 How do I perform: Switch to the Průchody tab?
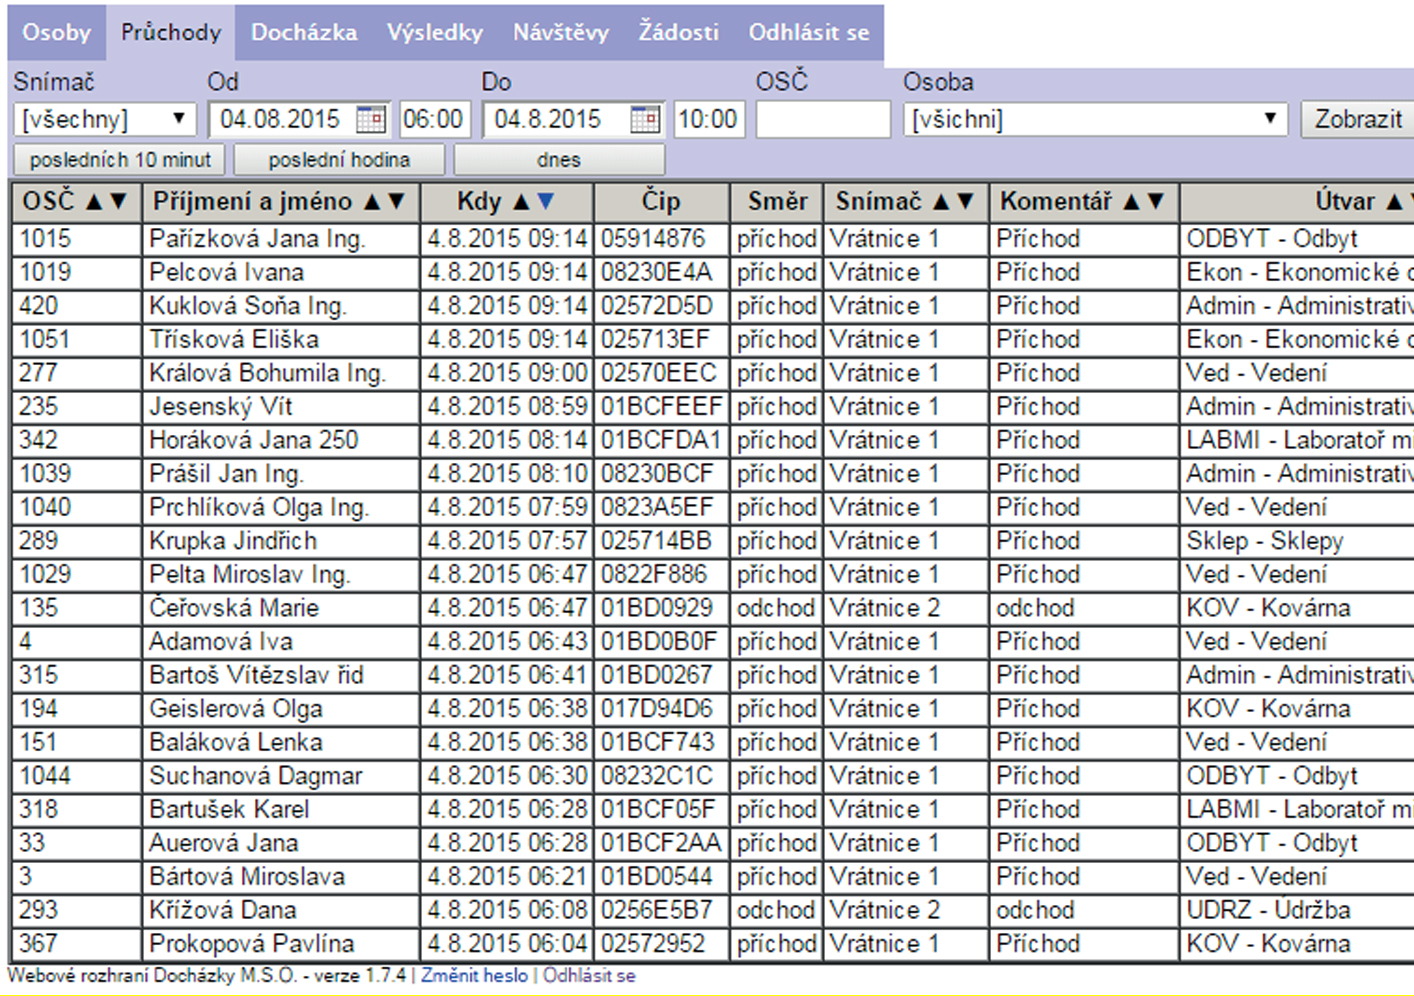(171, 32)
